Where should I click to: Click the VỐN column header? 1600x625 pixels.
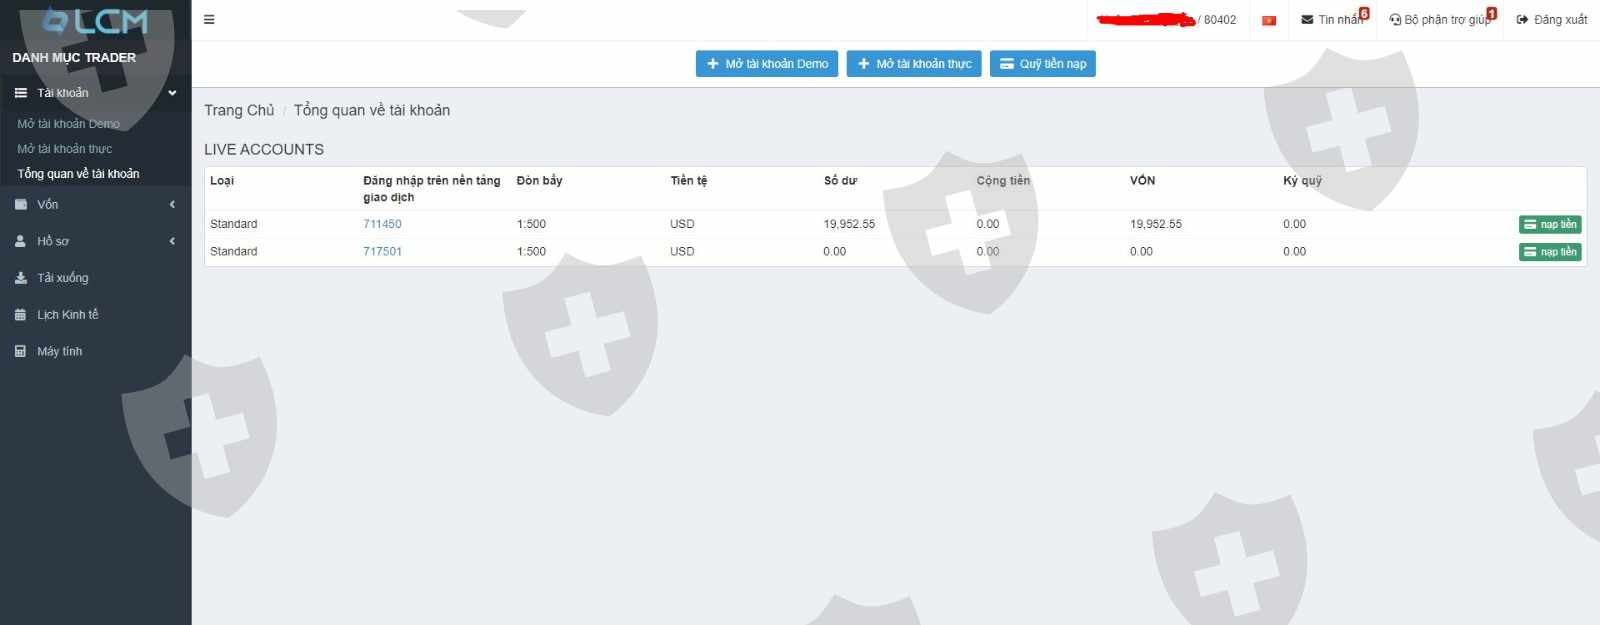pyautogui.click(x=1142, y=181)
